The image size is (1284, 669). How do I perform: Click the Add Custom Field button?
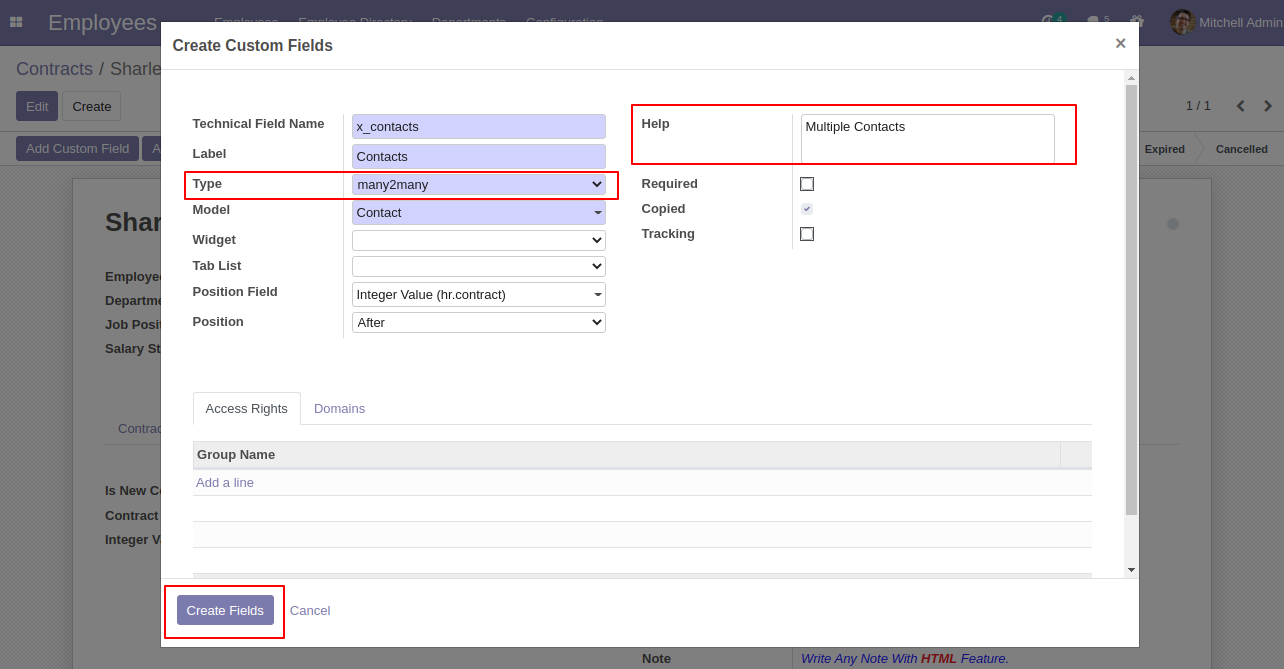click(77, 148)
